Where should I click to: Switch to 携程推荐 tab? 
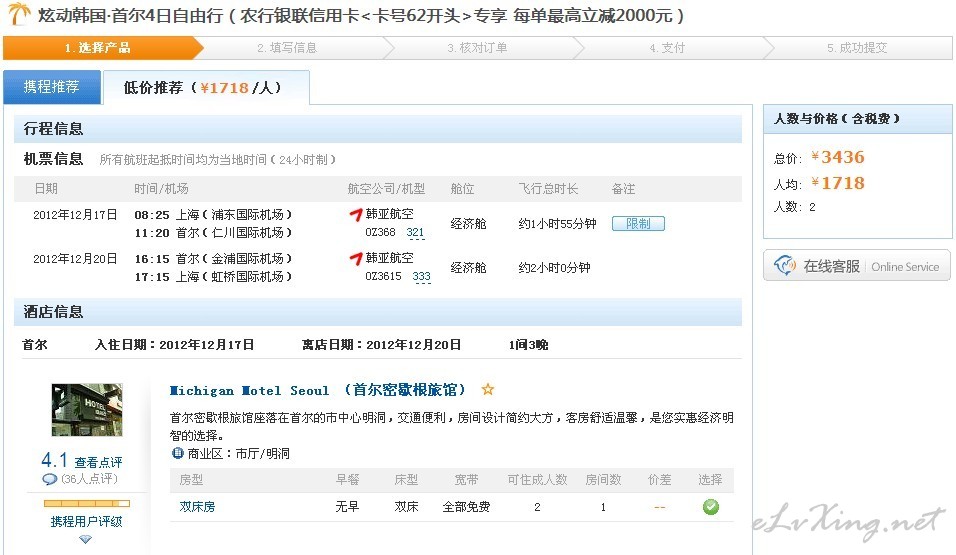tap(52, 87)
